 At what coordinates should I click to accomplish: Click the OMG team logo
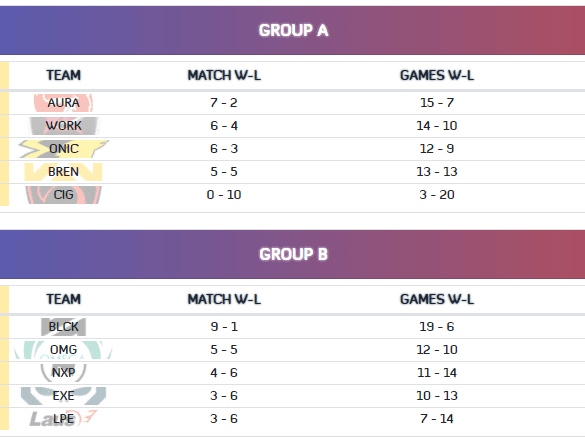[63, 350]
